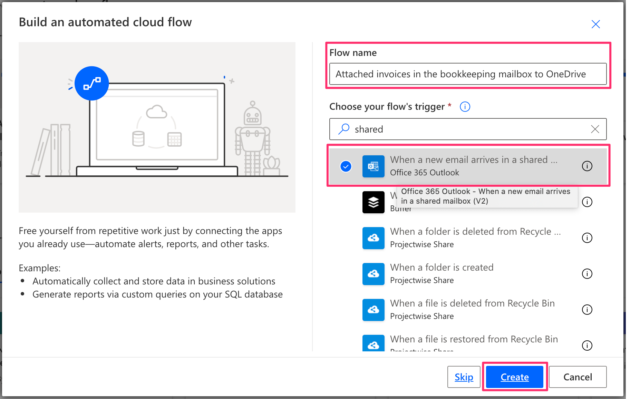
Task: Click the blue flow connector circle icon
Action: [92, 83]
